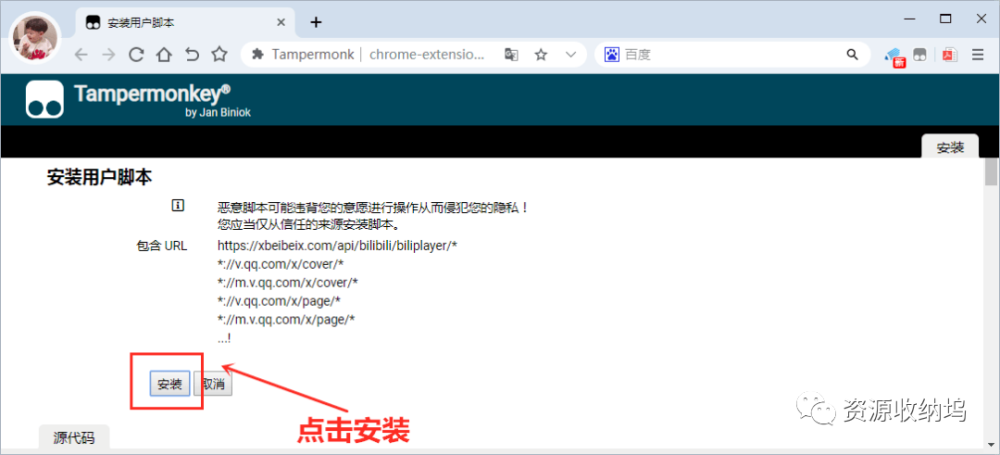Reload the page with refresh icon
The image size is (1000, 455).
click(136, 55)
